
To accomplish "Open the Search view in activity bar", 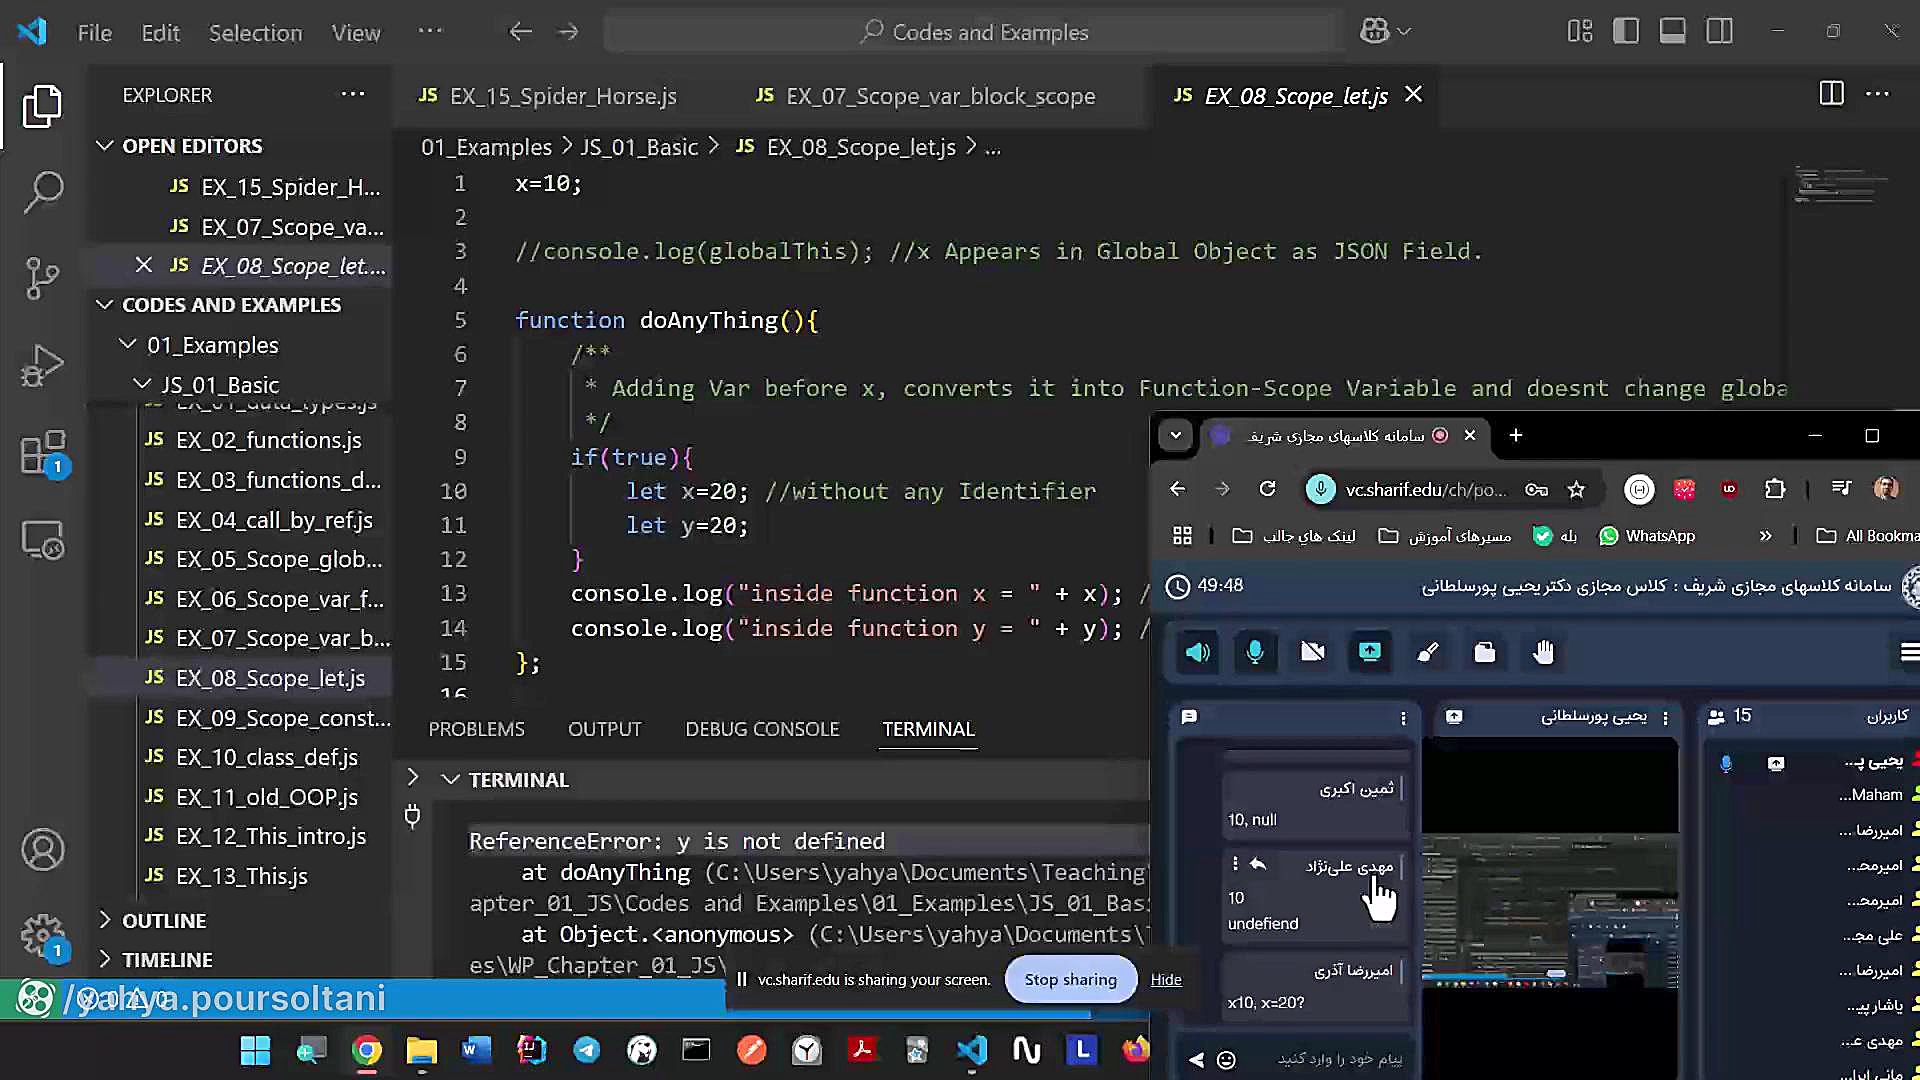I will pyautogui.click(x=42, y=192).
